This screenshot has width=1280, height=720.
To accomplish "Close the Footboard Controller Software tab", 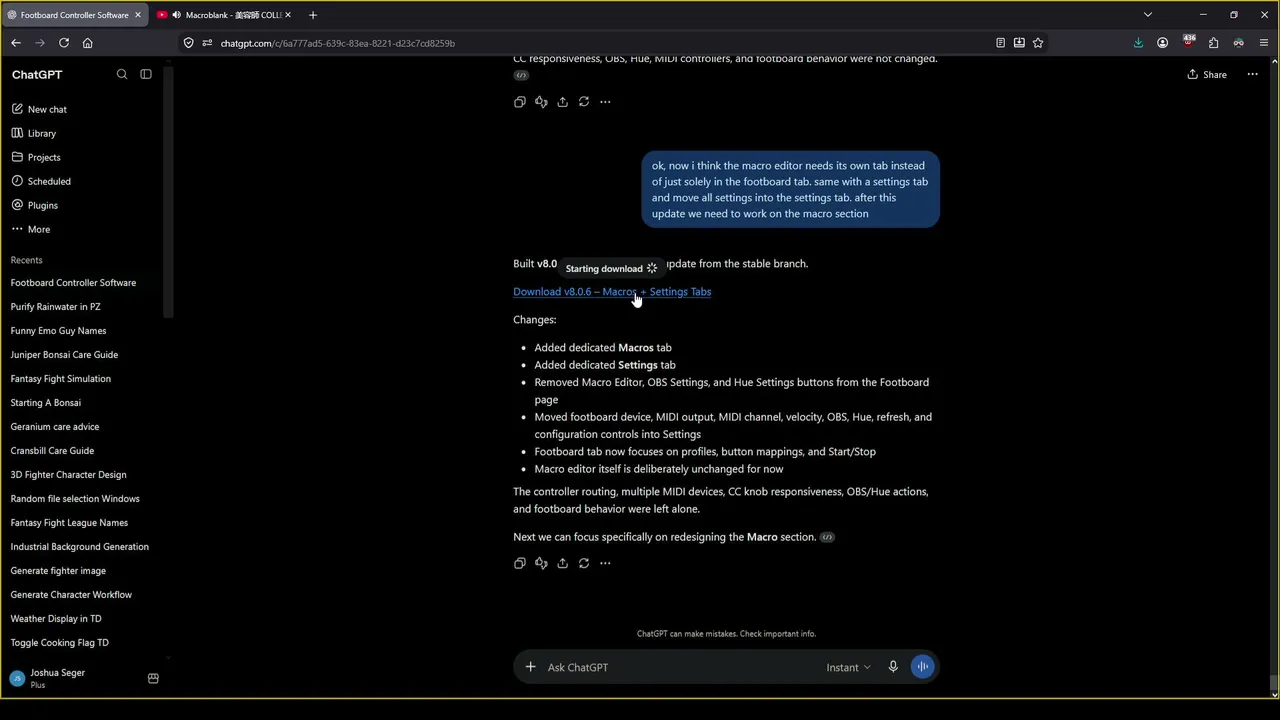I will (x=138, y=15).
